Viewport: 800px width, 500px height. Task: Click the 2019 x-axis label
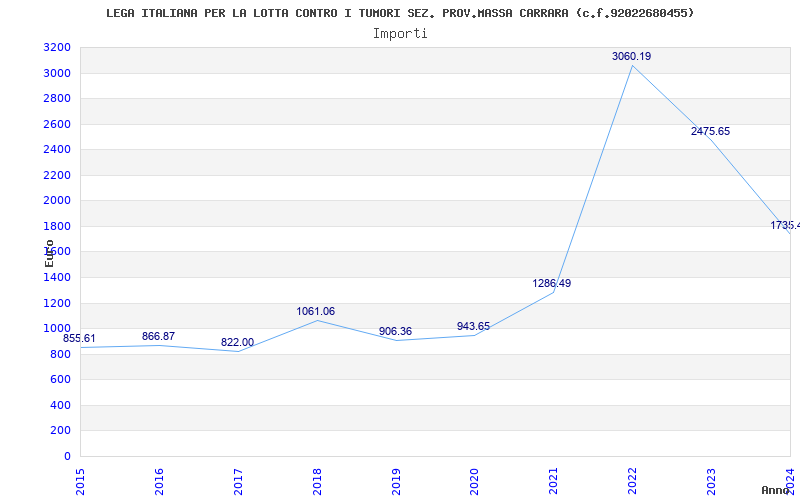pyautogui.click(x=396, y=482)
